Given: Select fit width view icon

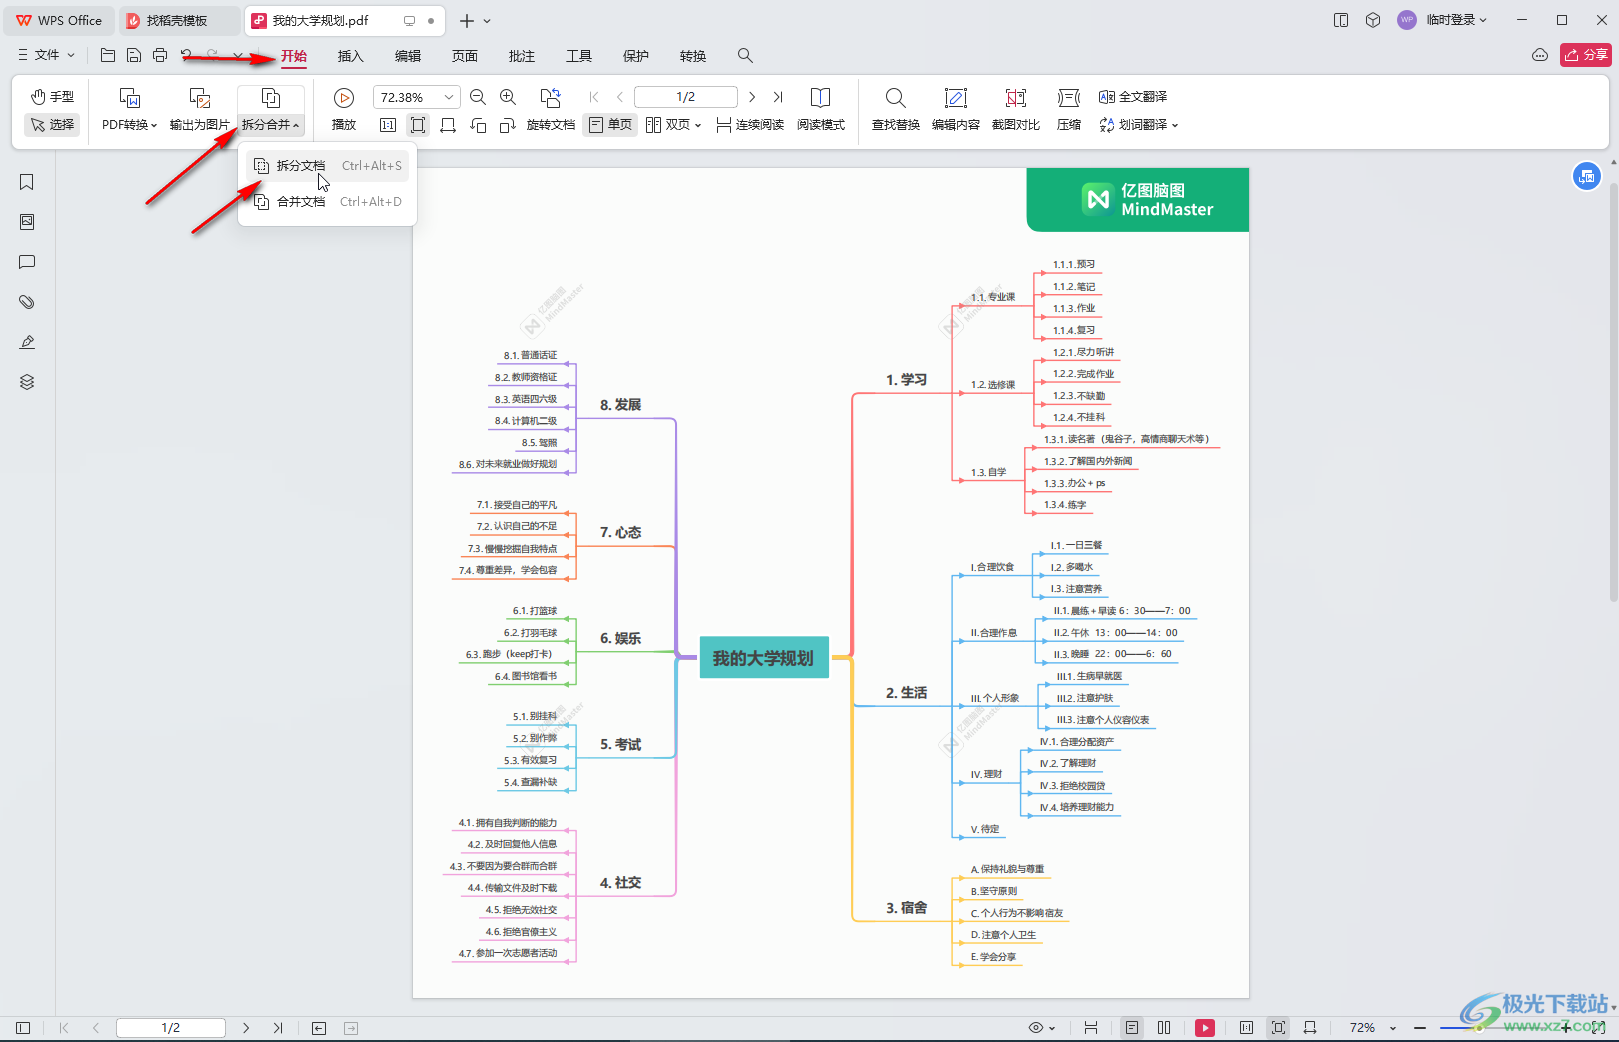Looking at the screenshot, I should [x=448, y=125].
